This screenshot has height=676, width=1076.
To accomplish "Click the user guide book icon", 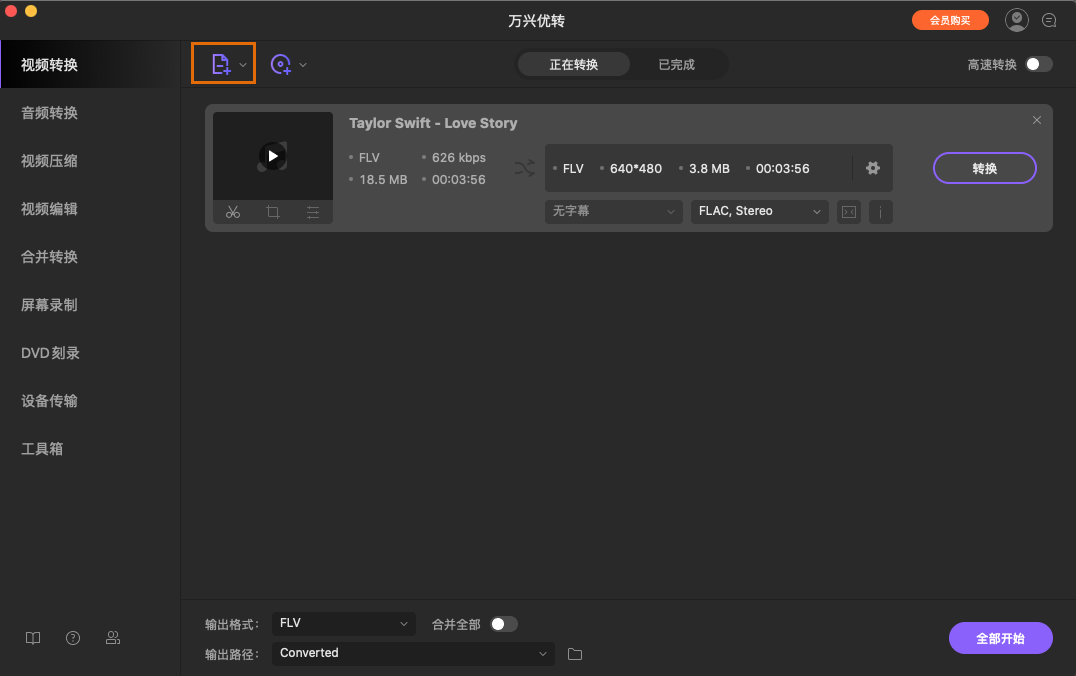I will click(x=32, y=637).
